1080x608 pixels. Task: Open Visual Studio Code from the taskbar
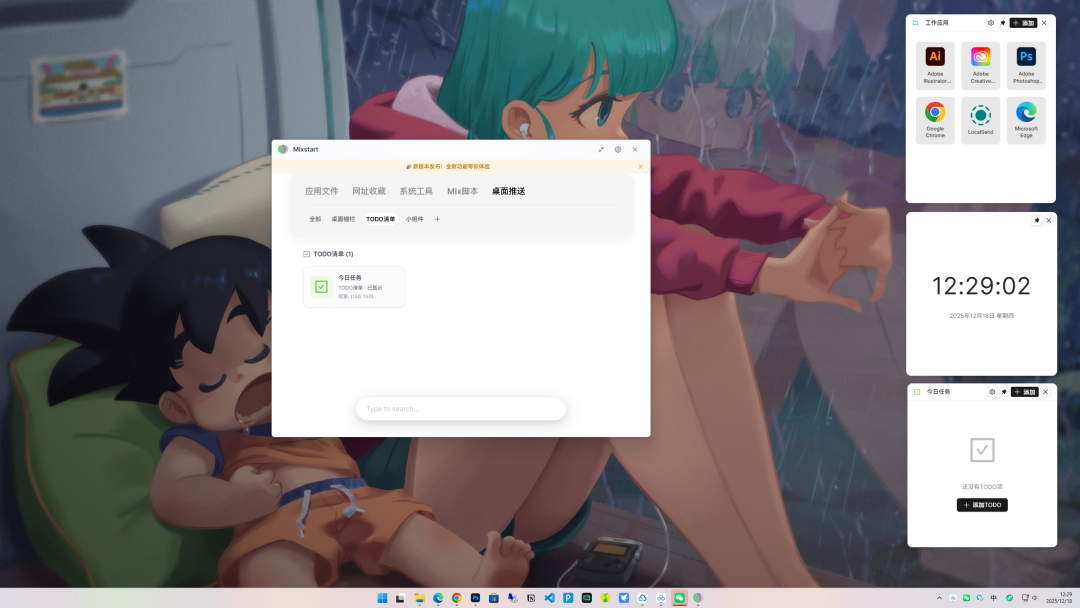click(548, 598)
